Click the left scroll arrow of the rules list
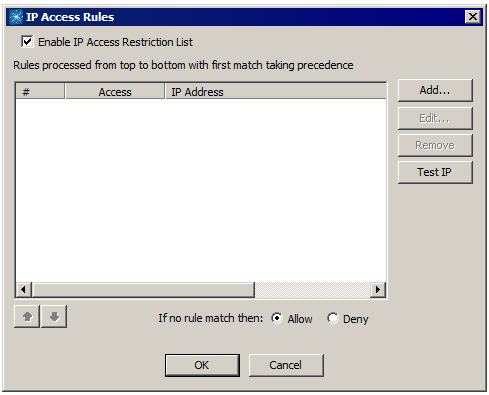The height and width of the screenshot is (395, 489). [23, 290]
